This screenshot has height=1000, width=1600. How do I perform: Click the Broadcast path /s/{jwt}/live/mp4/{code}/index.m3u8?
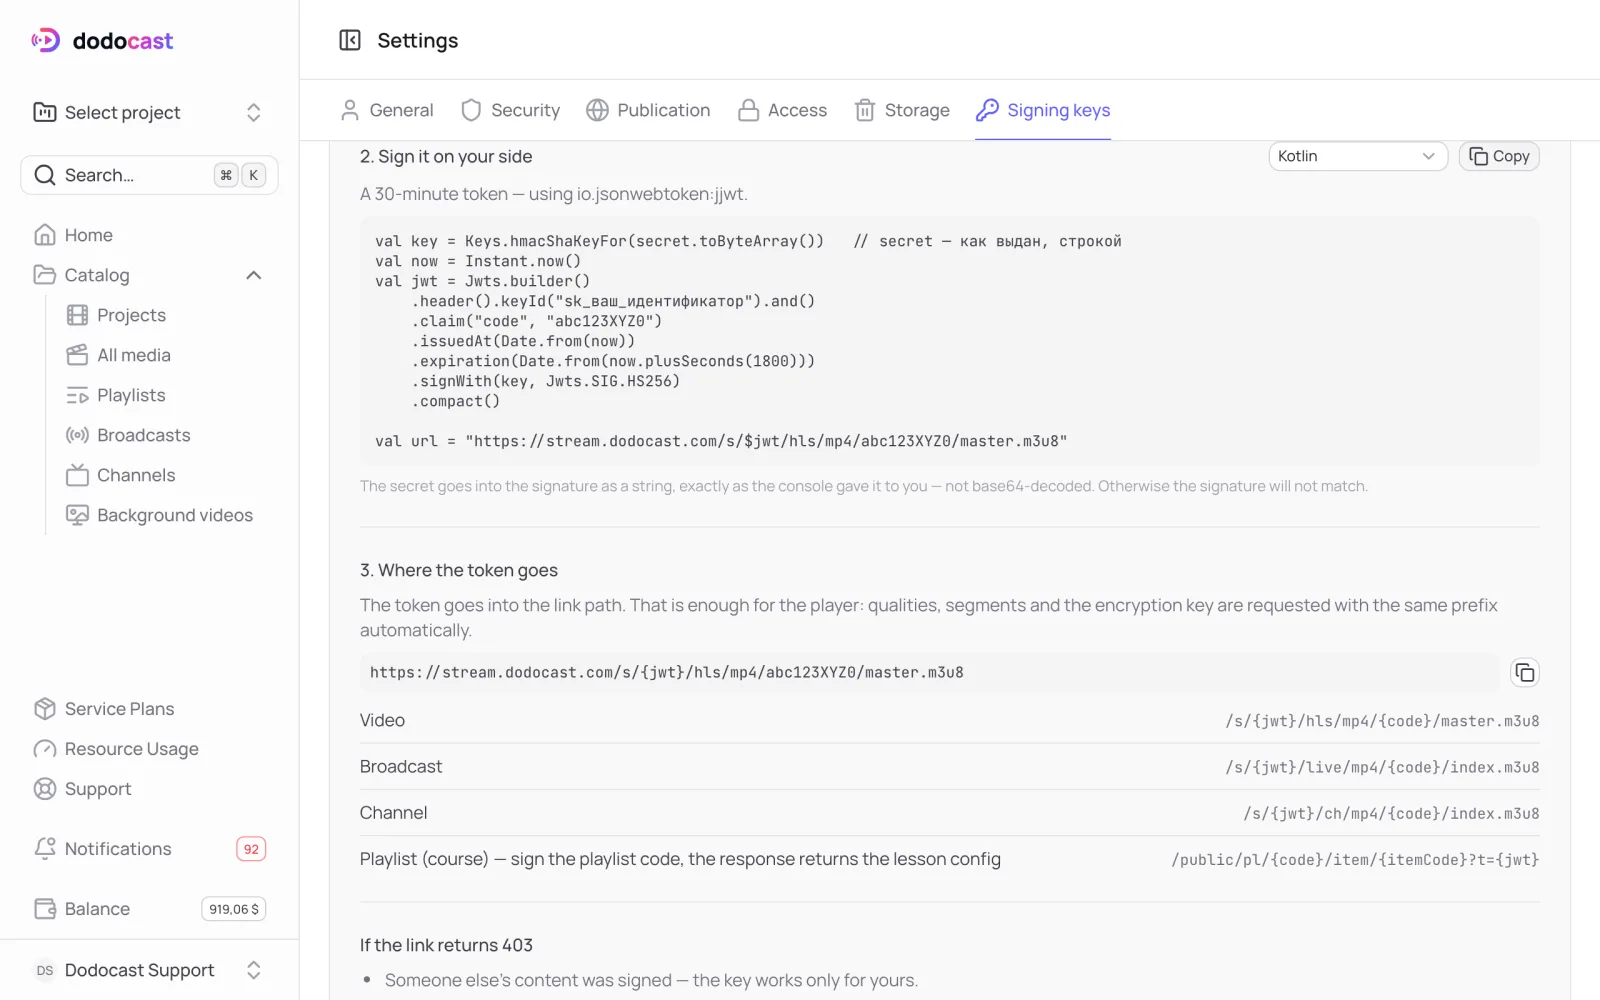pos(1382,767)
